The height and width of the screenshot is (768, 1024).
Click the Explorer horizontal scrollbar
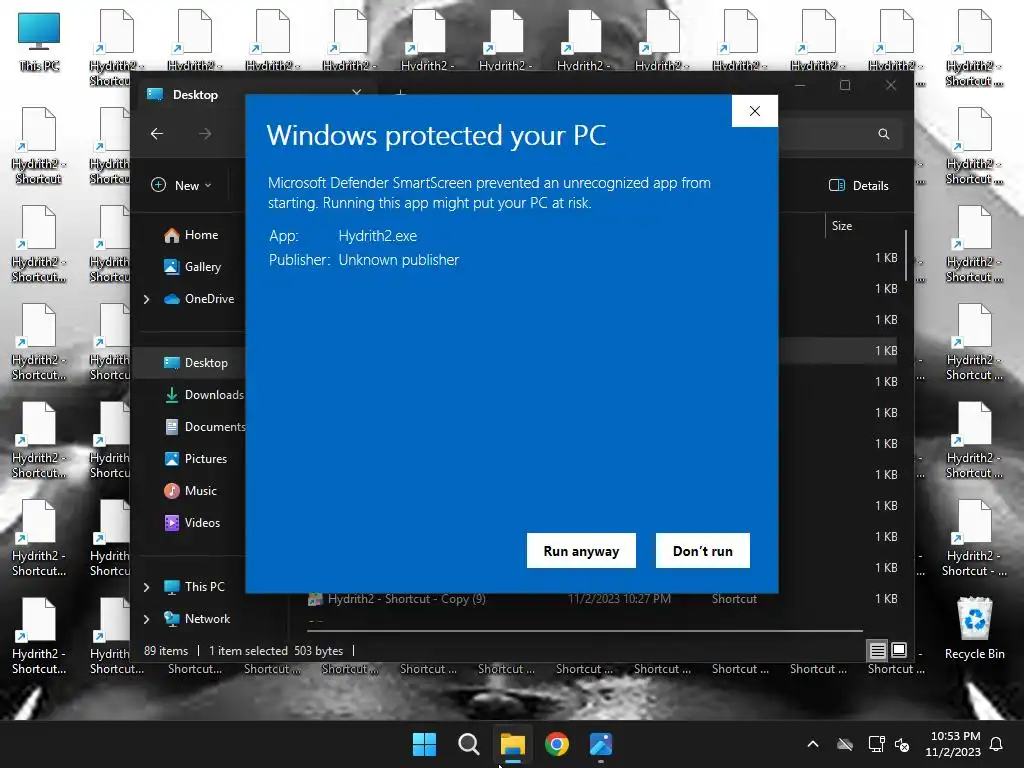[585, 631]
